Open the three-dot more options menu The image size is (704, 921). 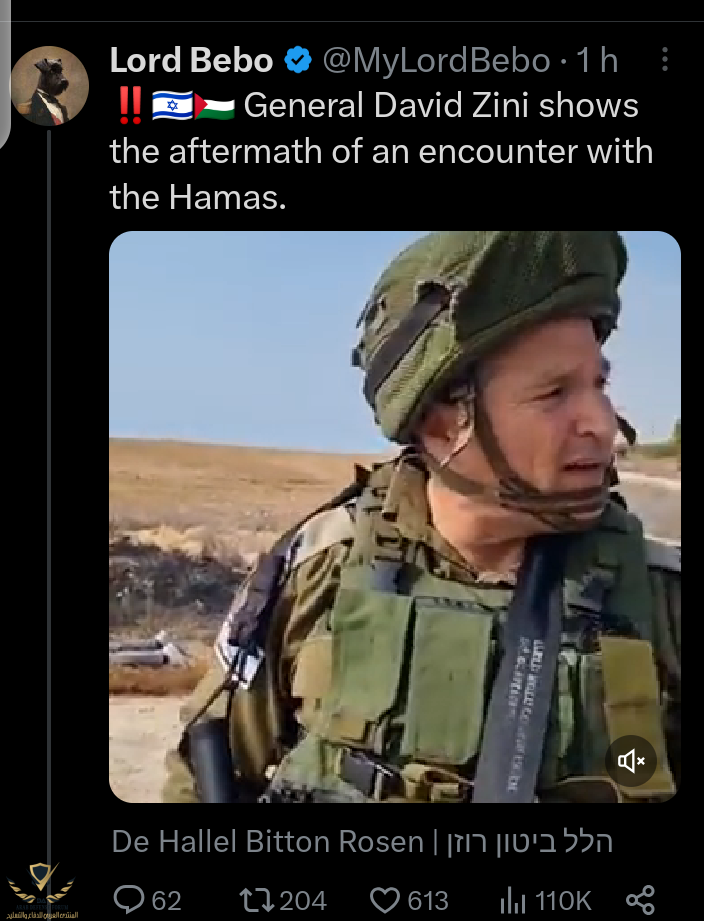coord(665,59)
